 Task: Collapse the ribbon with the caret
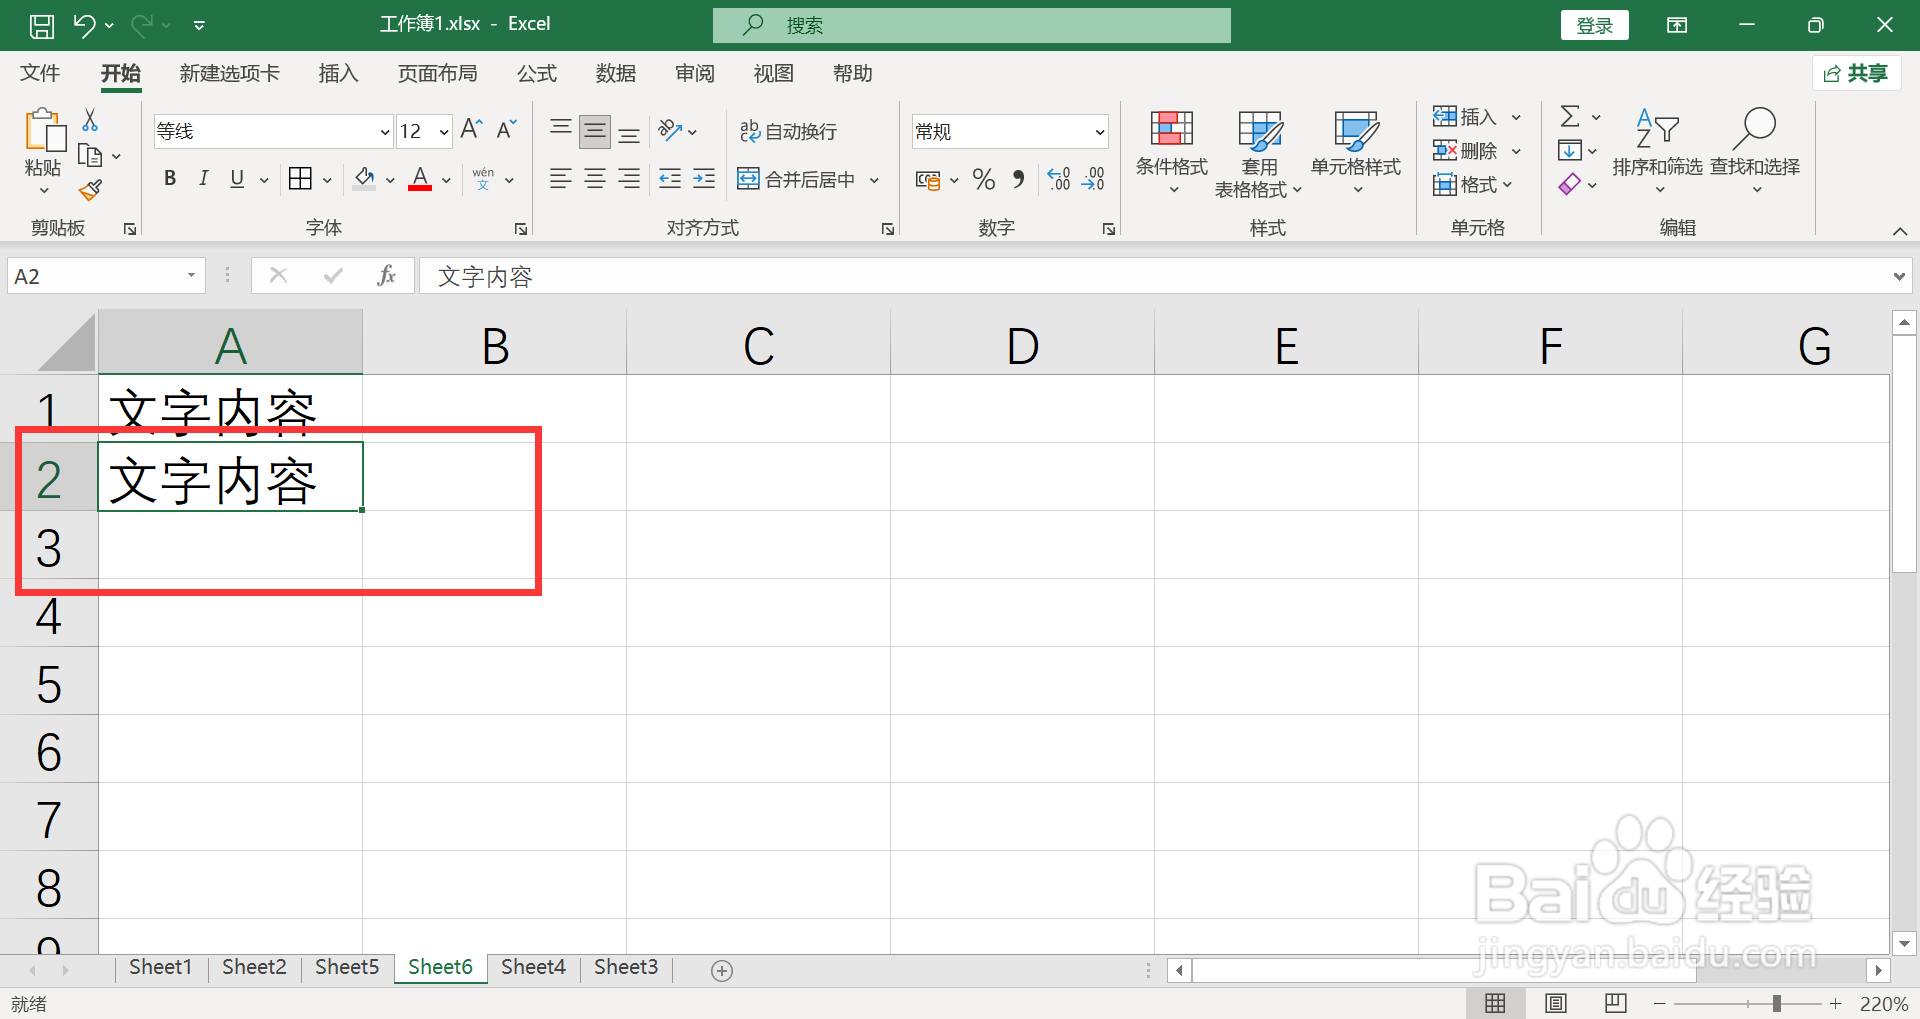[x=1900, y=230]
